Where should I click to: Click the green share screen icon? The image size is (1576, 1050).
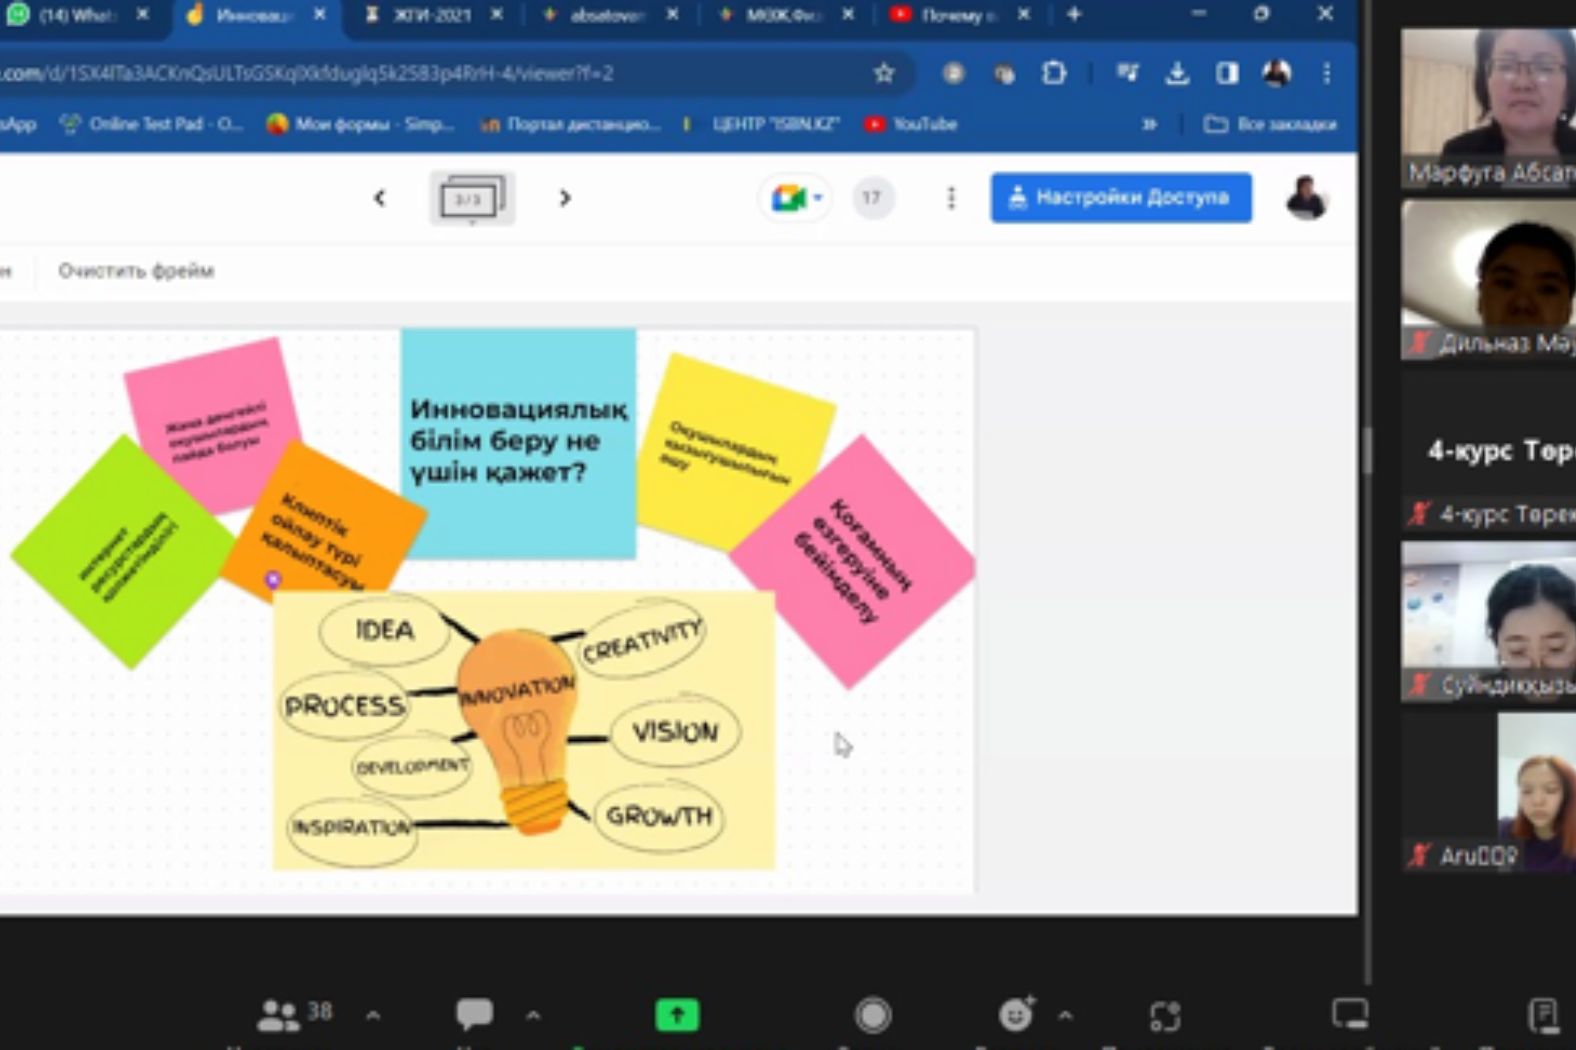(x=677, y=1015)
